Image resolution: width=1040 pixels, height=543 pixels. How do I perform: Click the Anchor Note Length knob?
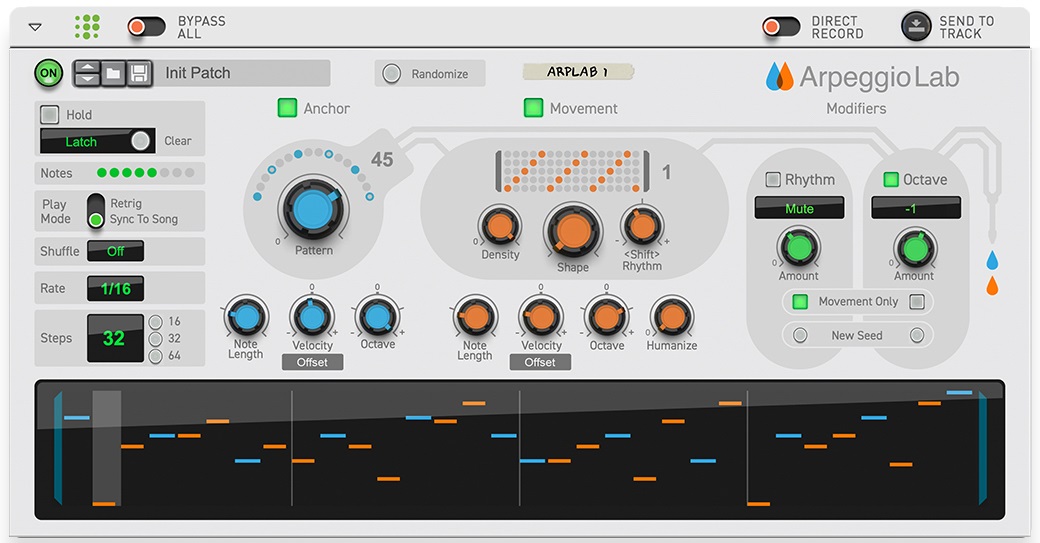pyautogui.click(x=247, y=316)
